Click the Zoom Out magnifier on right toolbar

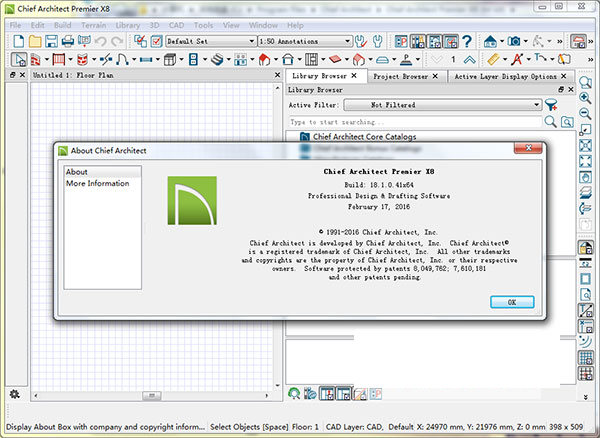[x=585, y=114]
